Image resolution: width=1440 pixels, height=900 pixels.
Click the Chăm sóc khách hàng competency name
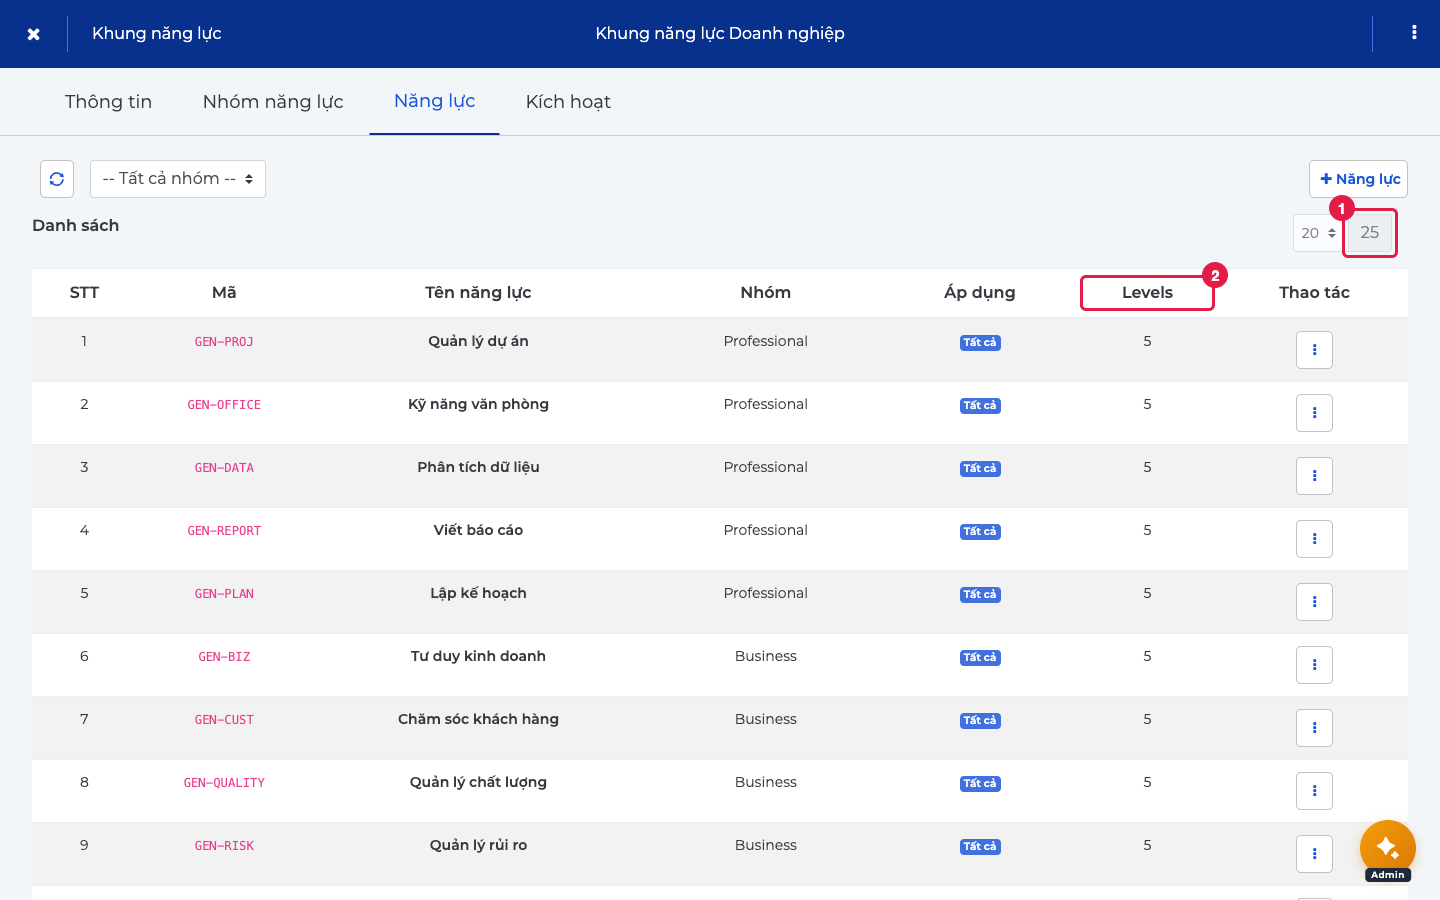[478, 719]
